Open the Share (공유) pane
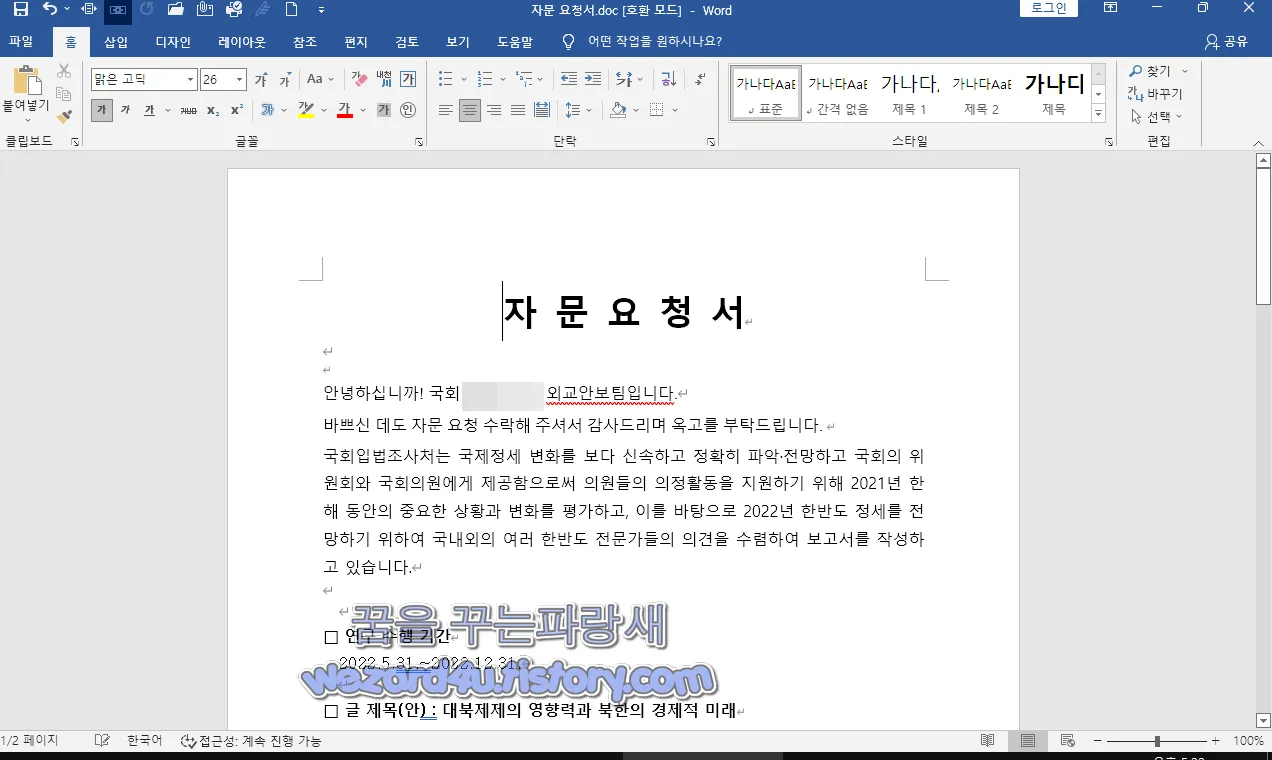The image size is (1272, 760). (1227, 42)
